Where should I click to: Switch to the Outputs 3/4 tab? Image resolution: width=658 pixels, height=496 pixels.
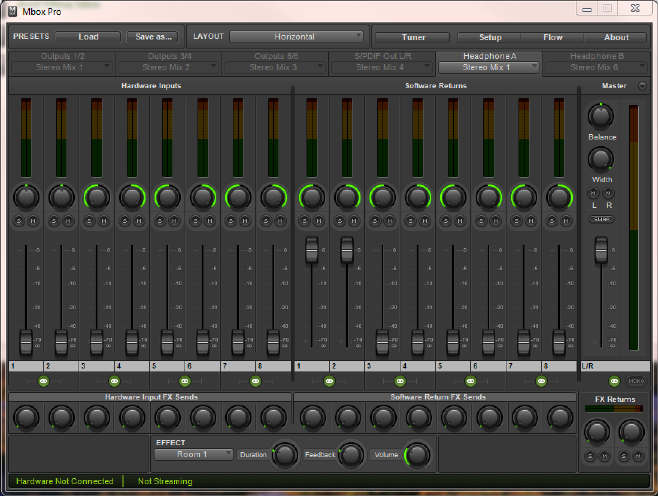[169, 56]
